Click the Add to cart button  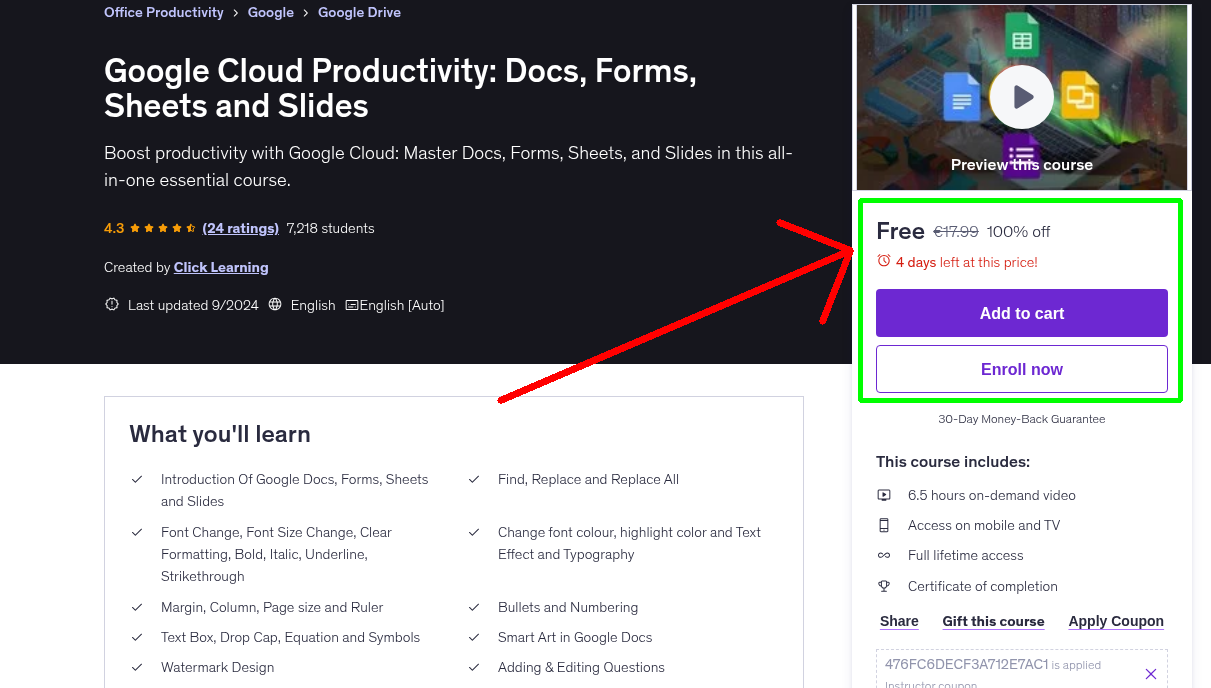tap(1021, 313)
